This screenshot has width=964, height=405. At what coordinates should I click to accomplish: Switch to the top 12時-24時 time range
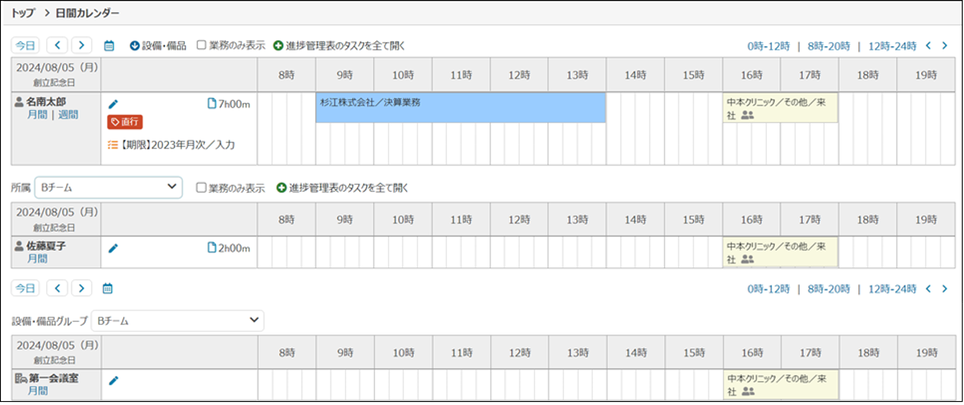(892, 46)
